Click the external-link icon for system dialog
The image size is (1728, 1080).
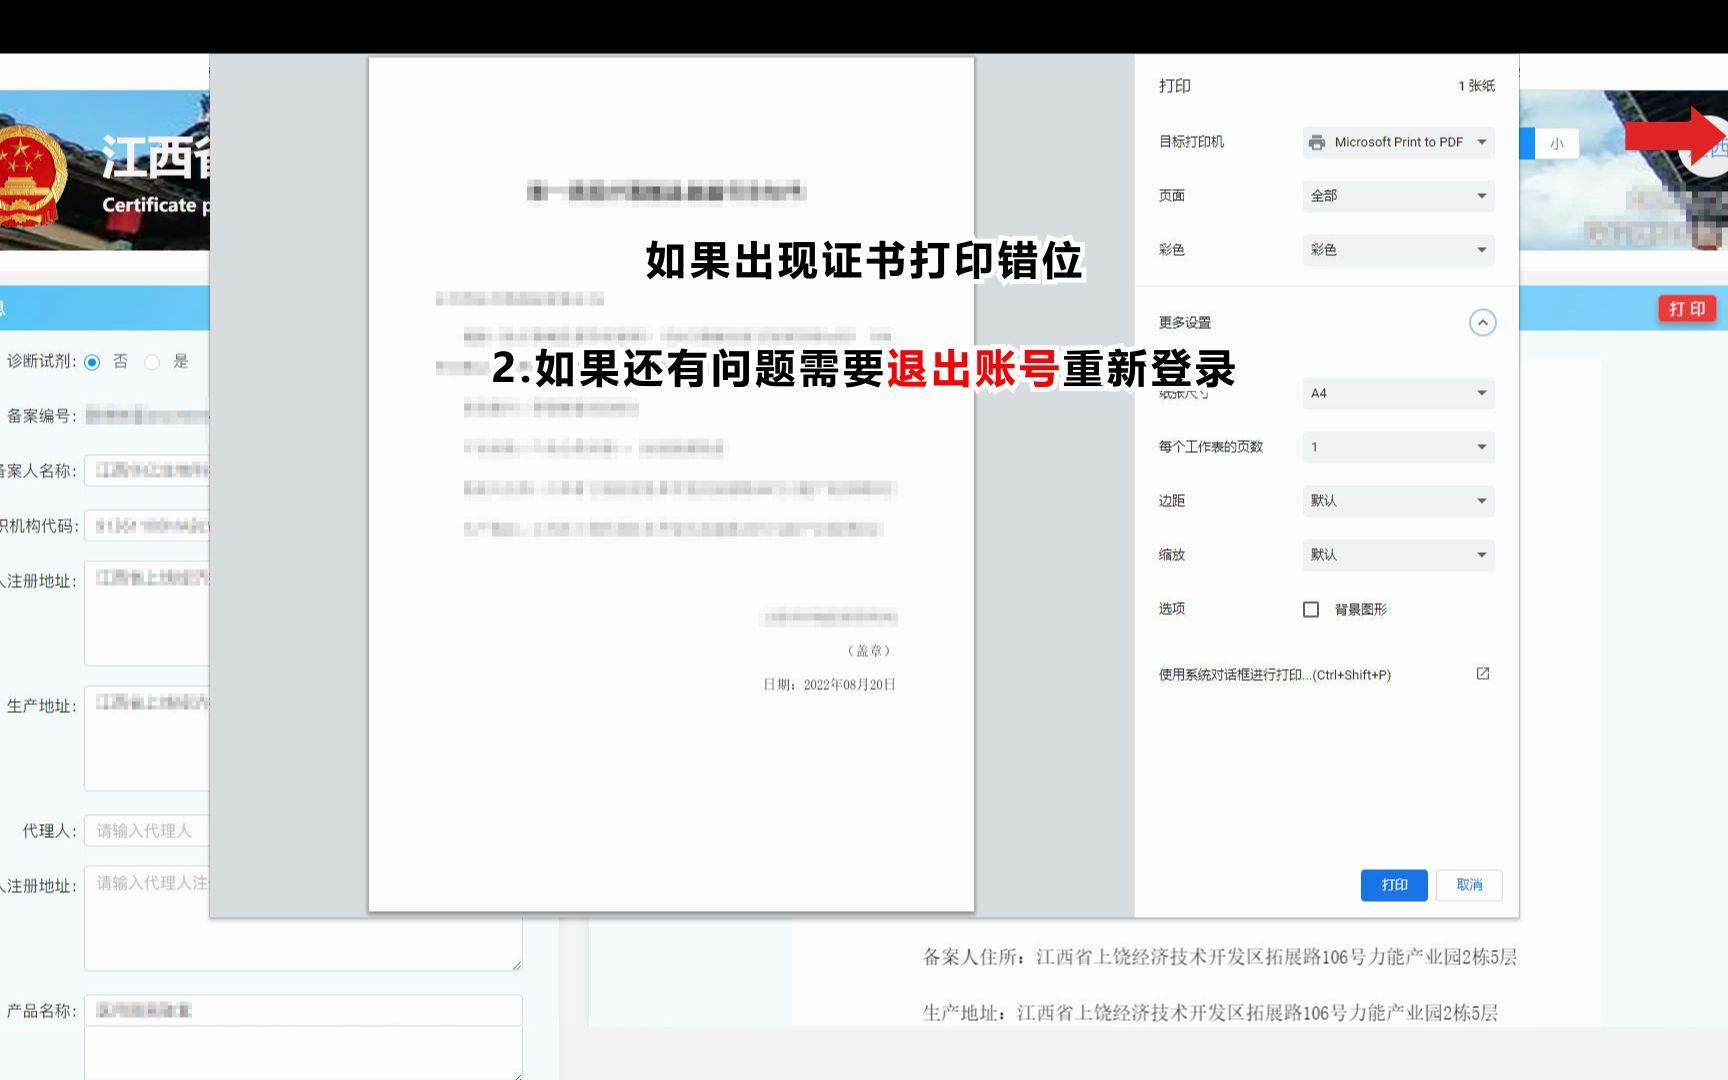click(x=1483, y=674)
